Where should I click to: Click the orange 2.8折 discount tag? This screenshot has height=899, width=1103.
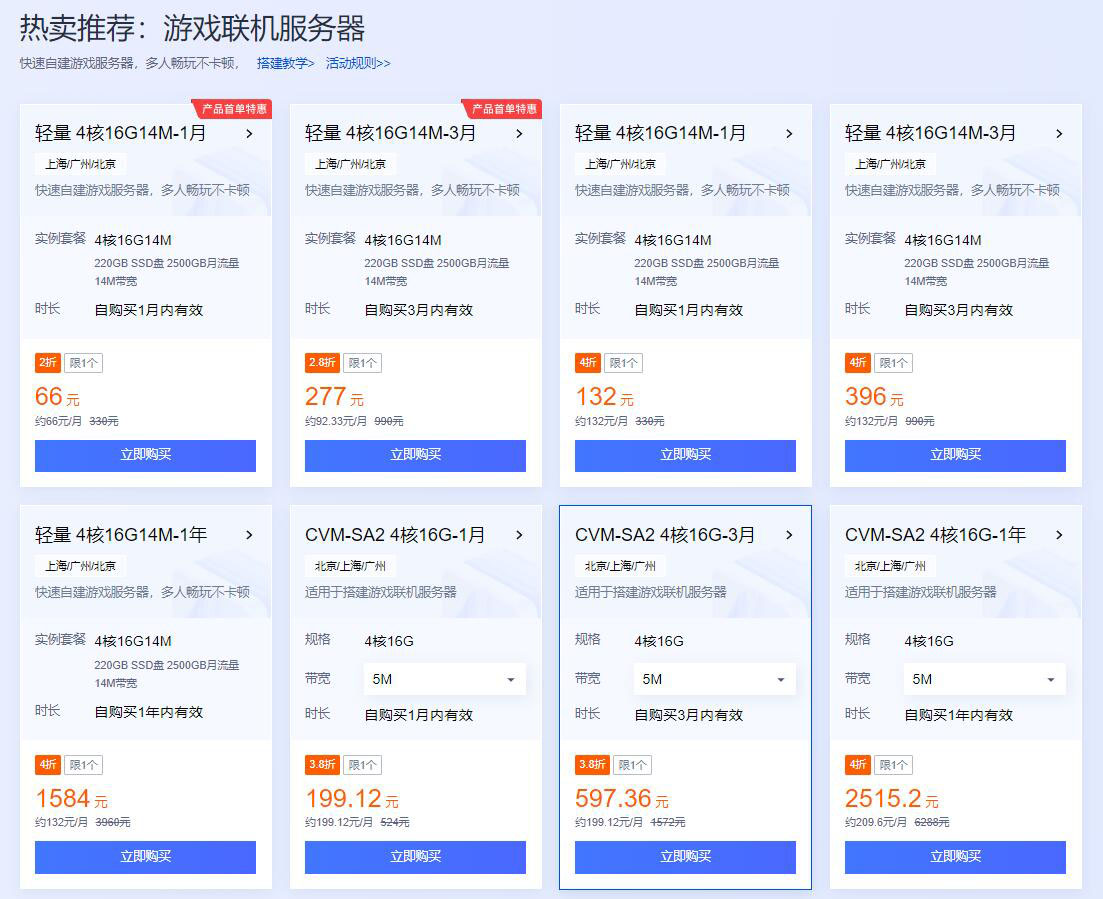(x=322, y=363)
